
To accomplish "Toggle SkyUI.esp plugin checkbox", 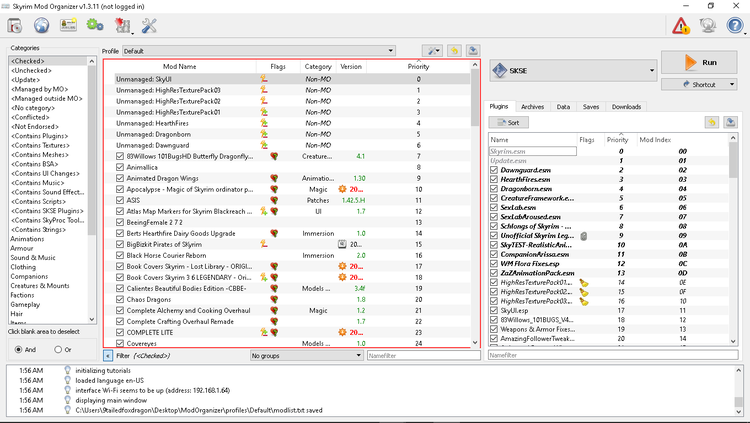I will [494, 311].
